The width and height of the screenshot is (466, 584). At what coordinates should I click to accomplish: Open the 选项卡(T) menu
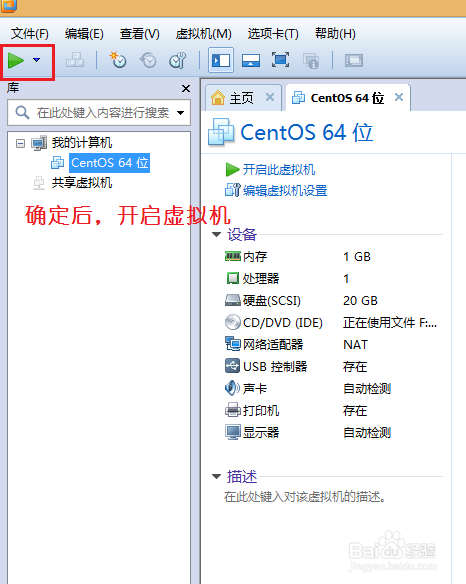[x=273, y=34]
